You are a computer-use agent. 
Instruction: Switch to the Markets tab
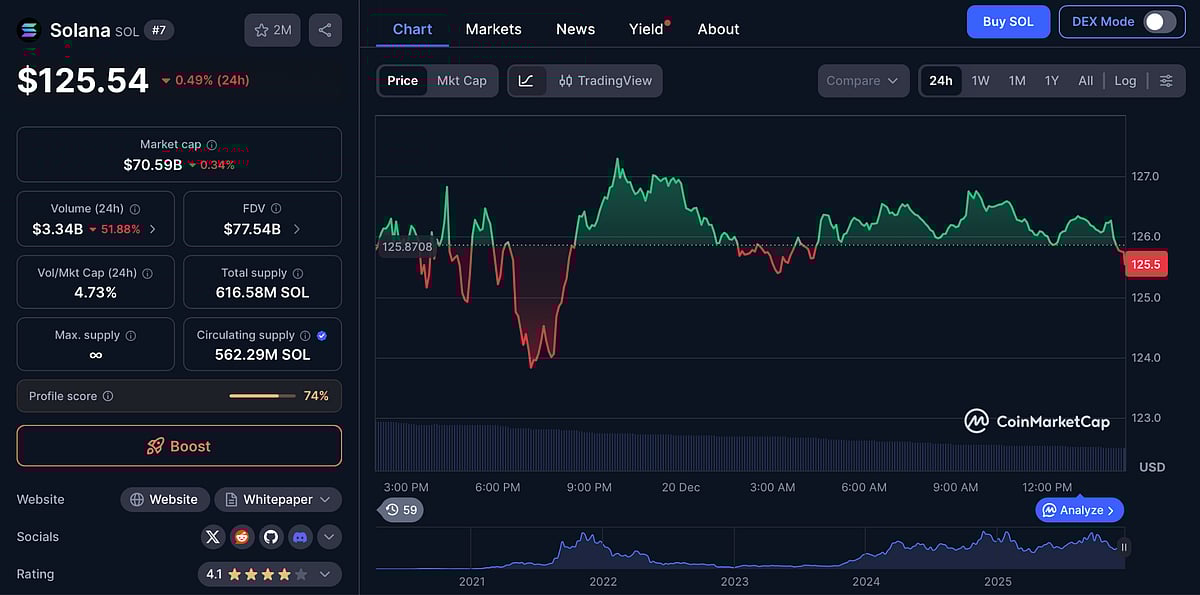[493, 29]
